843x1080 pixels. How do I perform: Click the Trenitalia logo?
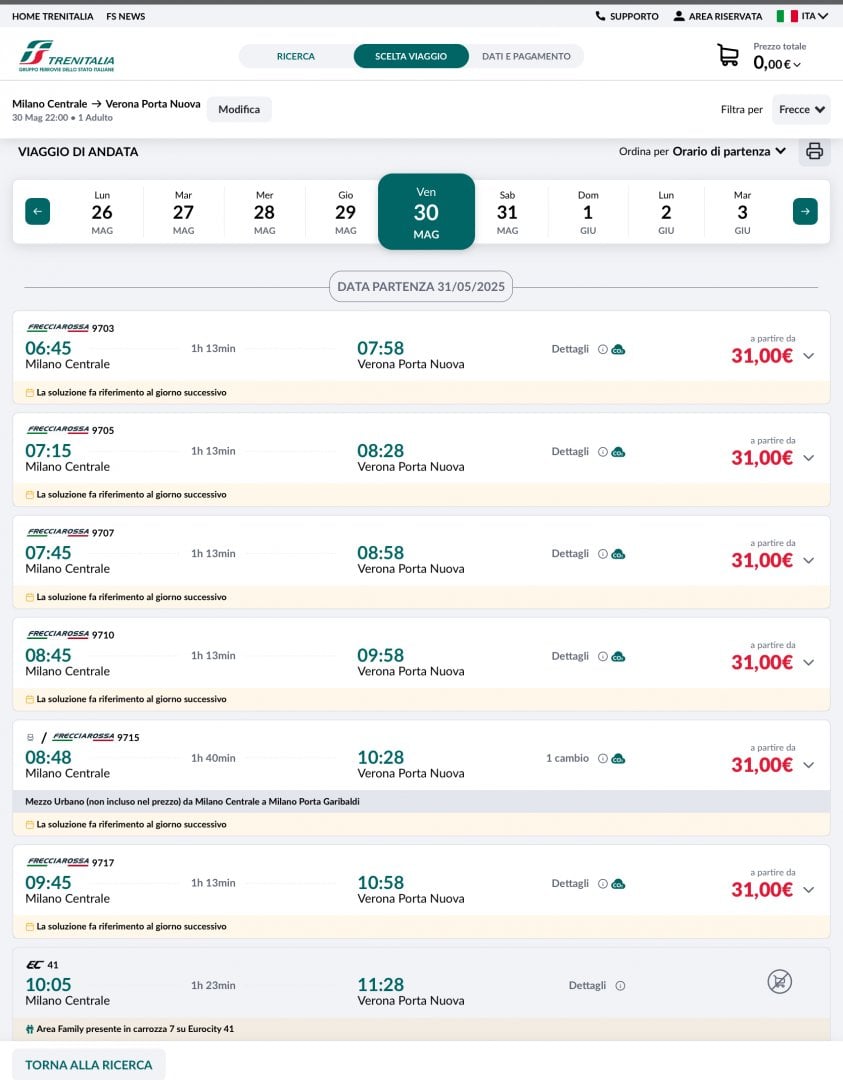pos(66,56)
